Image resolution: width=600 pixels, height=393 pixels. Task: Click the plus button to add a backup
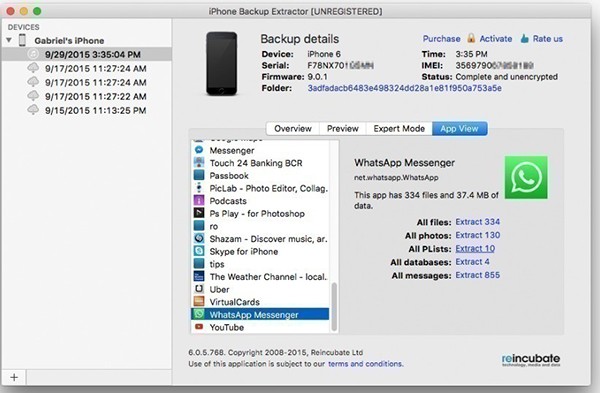14,377
